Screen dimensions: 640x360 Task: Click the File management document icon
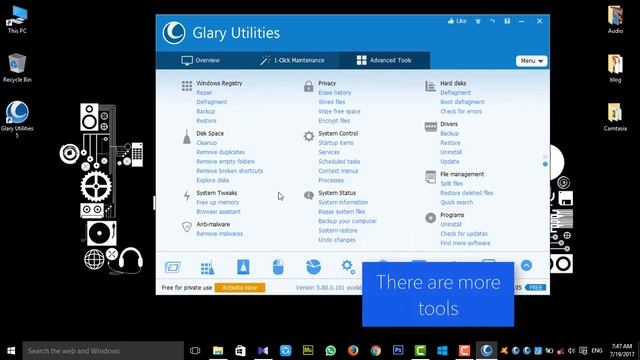tap(431, 177)
